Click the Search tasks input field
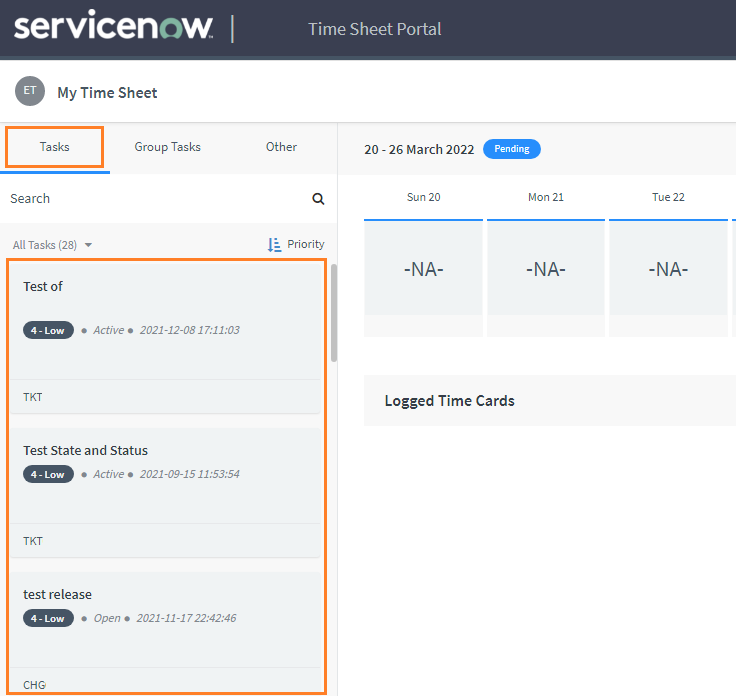Screen dimensions: 736x696 pos(150,199)
